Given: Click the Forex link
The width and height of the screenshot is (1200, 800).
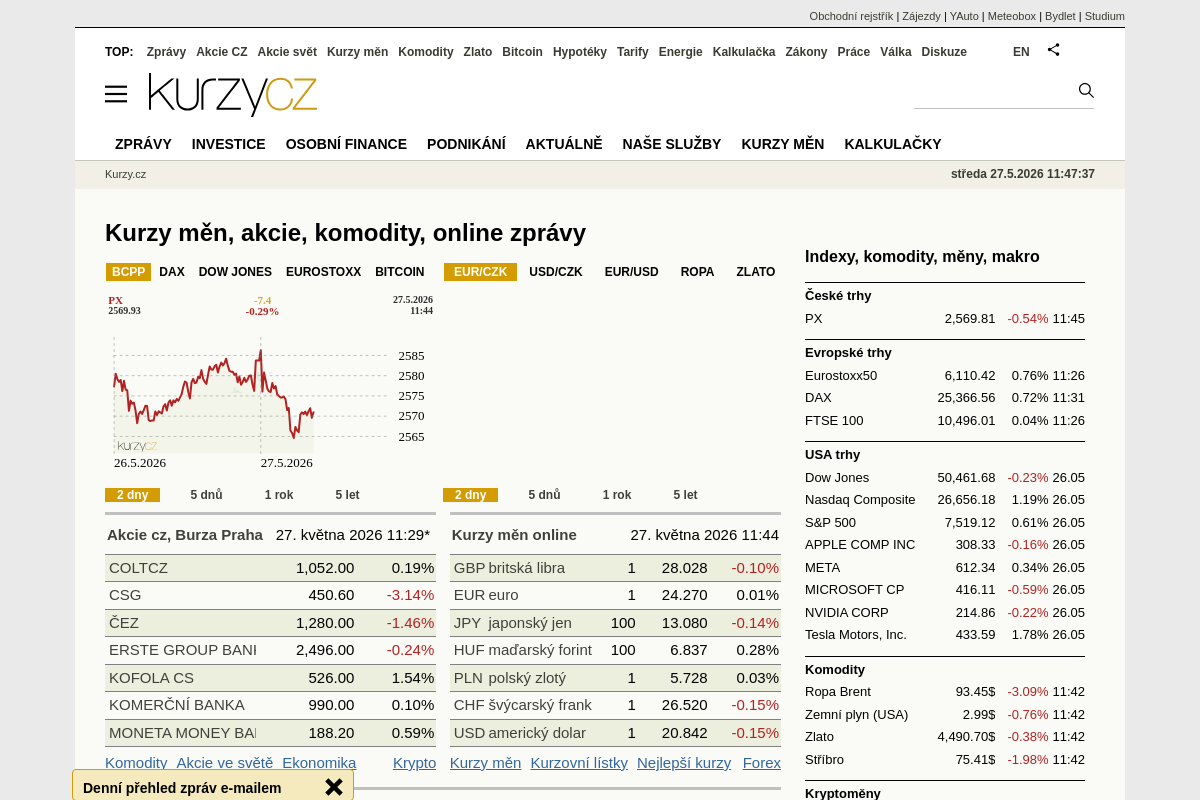Looking at the screenshot, I should [x=762, y=763].
